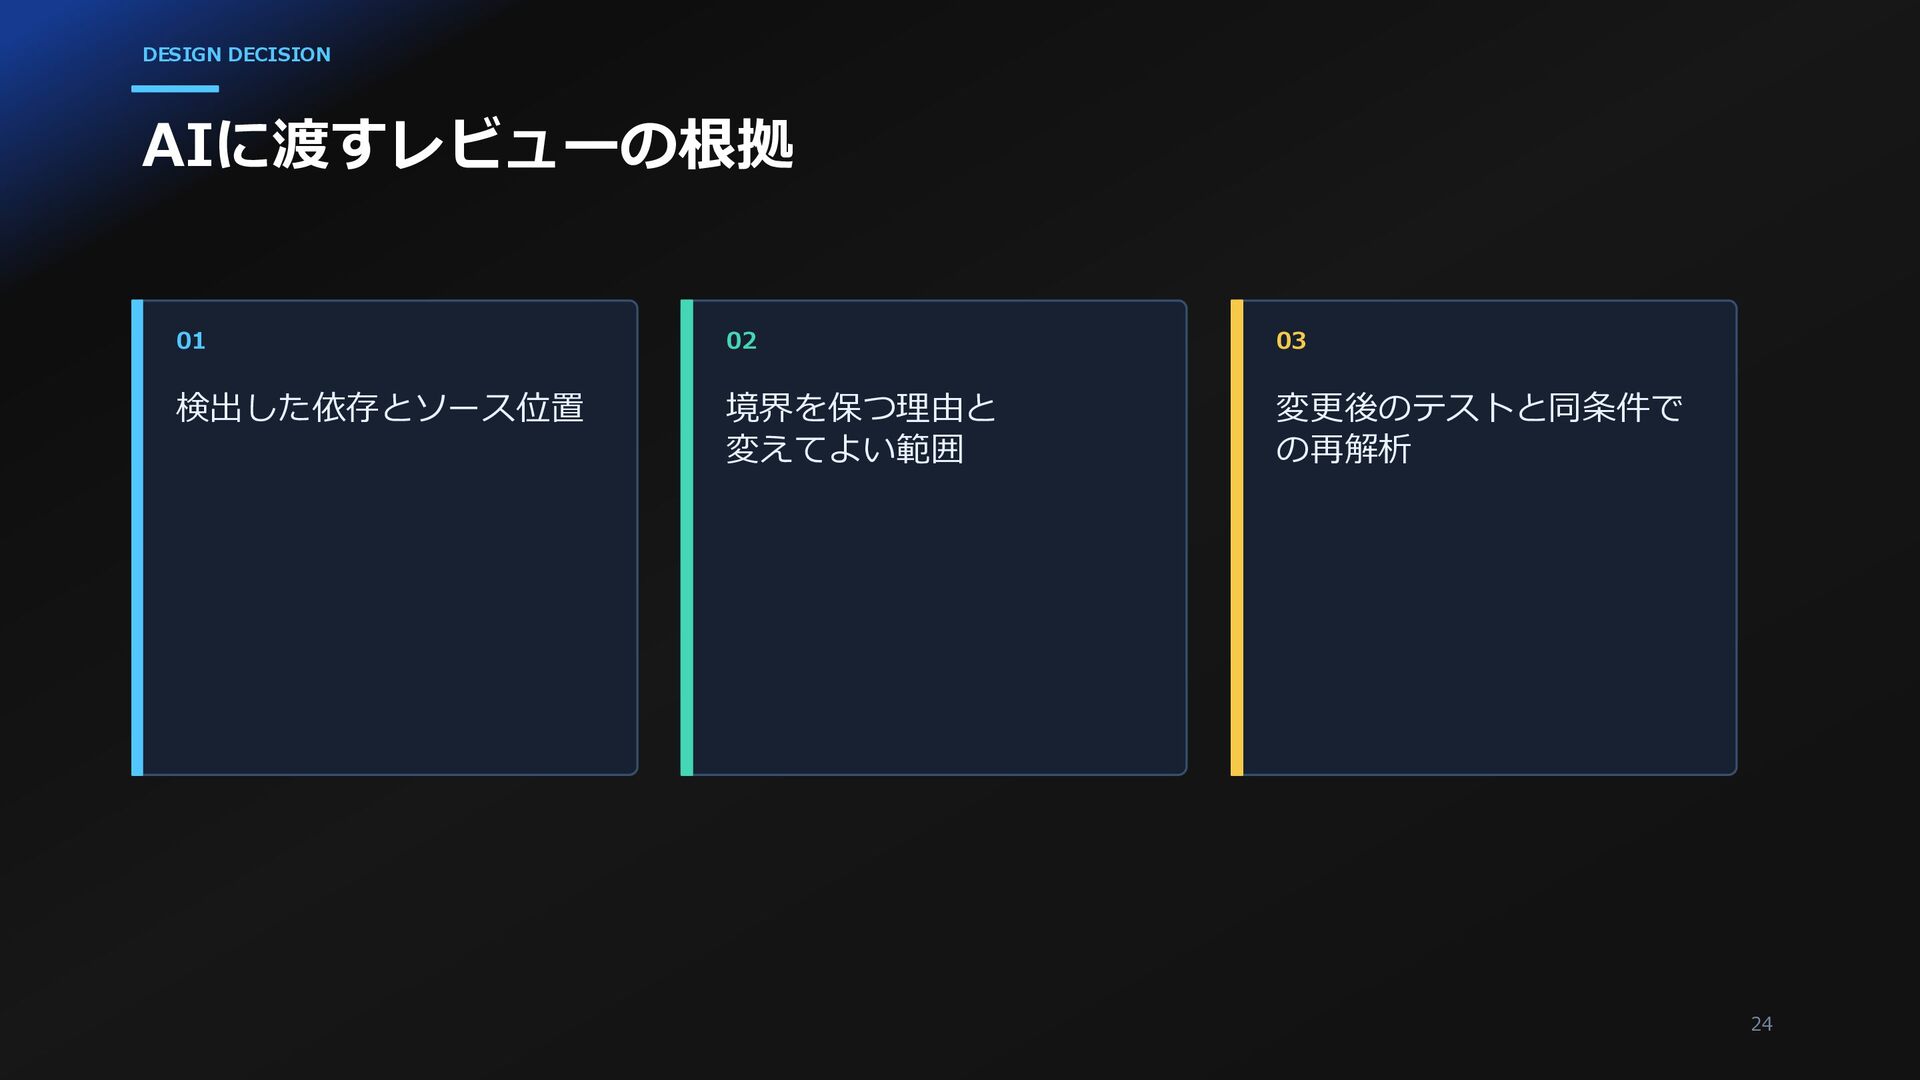Click the text 変えてよい範囲
1920x1080 pixels.
845,449
